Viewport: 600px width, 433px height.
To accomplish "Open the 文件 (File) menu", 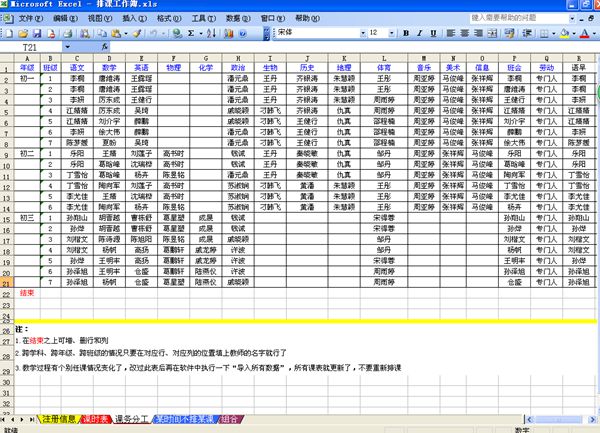I will coord(31,18).
